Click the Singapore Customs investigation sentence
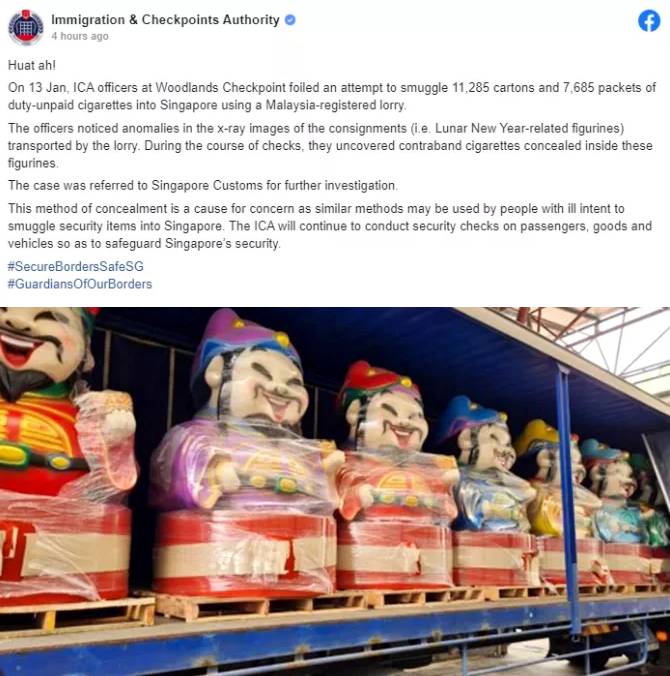The width and height of the screenshot is (670, 676). [203, 185]
